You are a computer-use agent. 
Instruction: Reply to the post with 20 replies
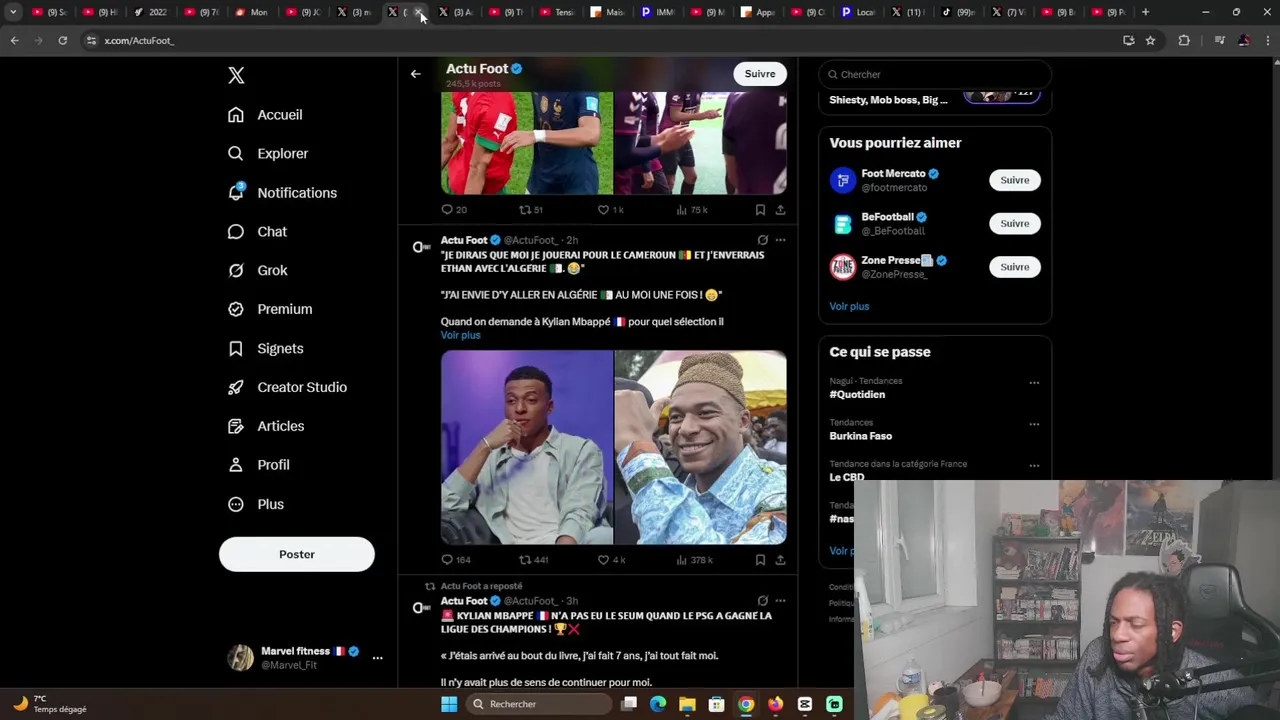[454, 210]
